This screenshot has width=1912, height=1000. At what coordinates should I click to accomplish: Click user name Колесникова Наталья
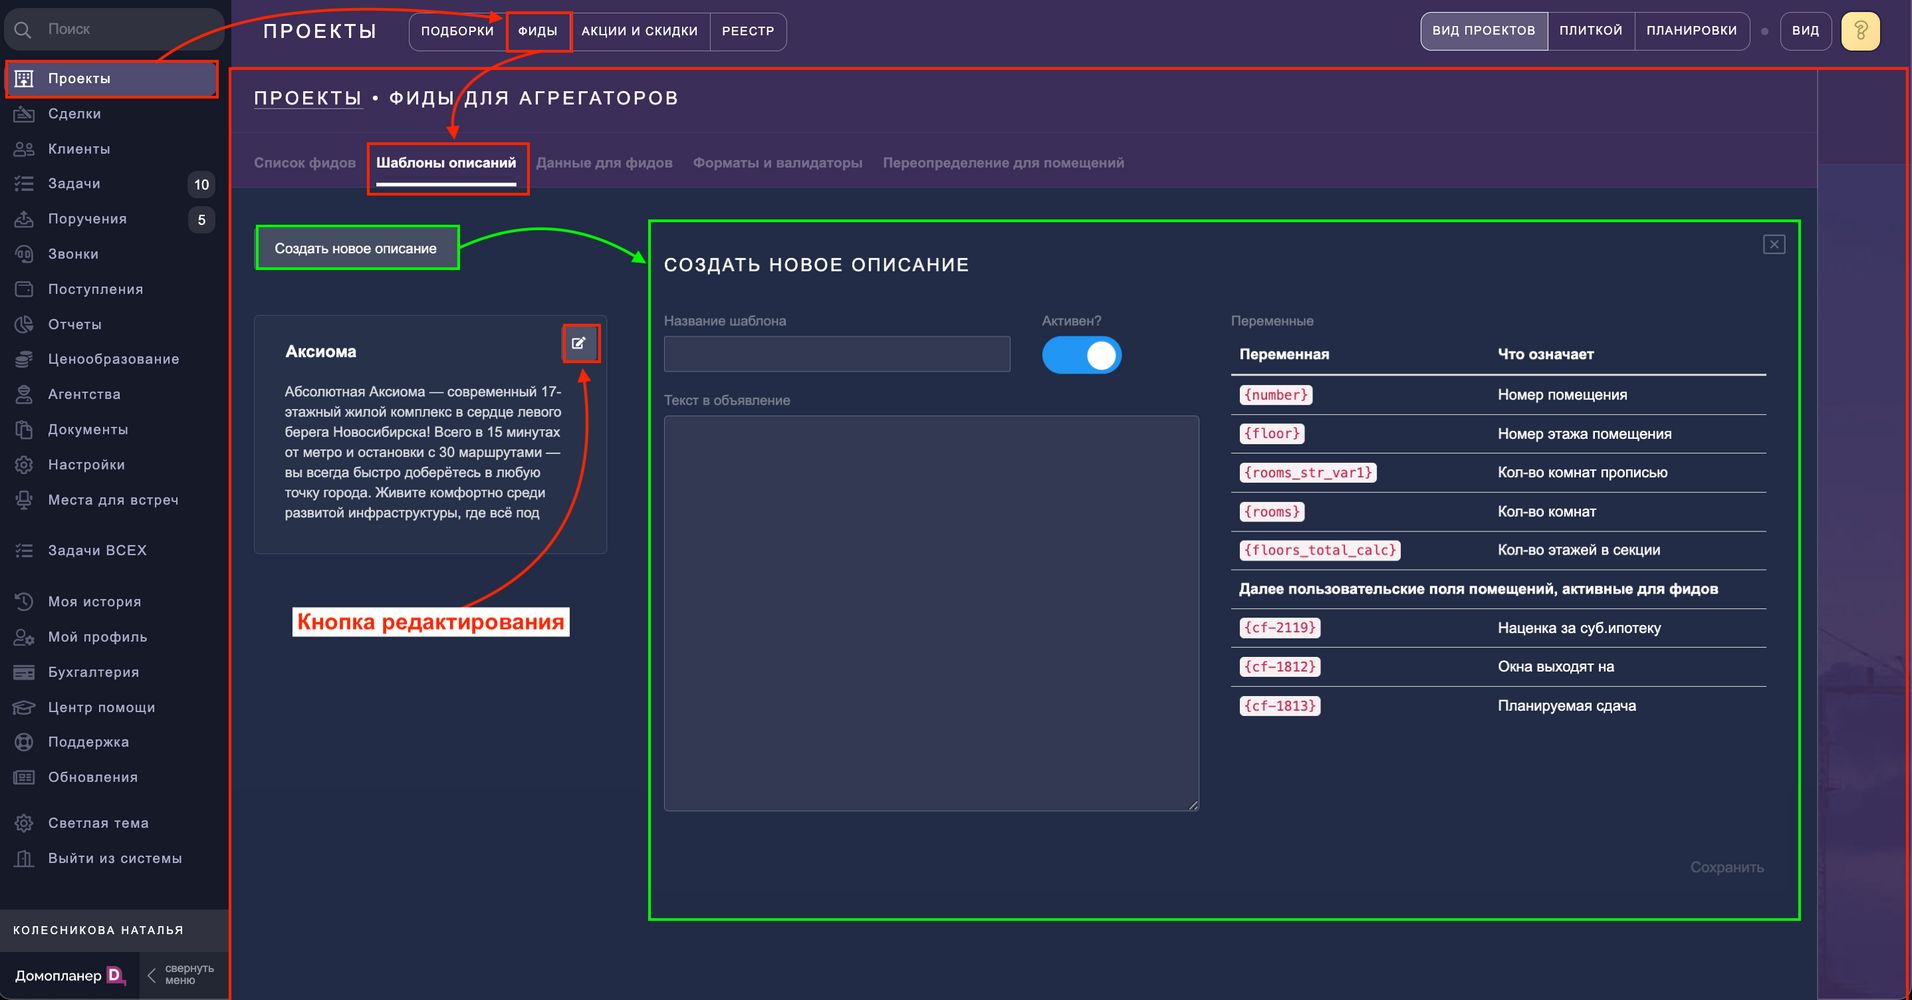point(98,930)
